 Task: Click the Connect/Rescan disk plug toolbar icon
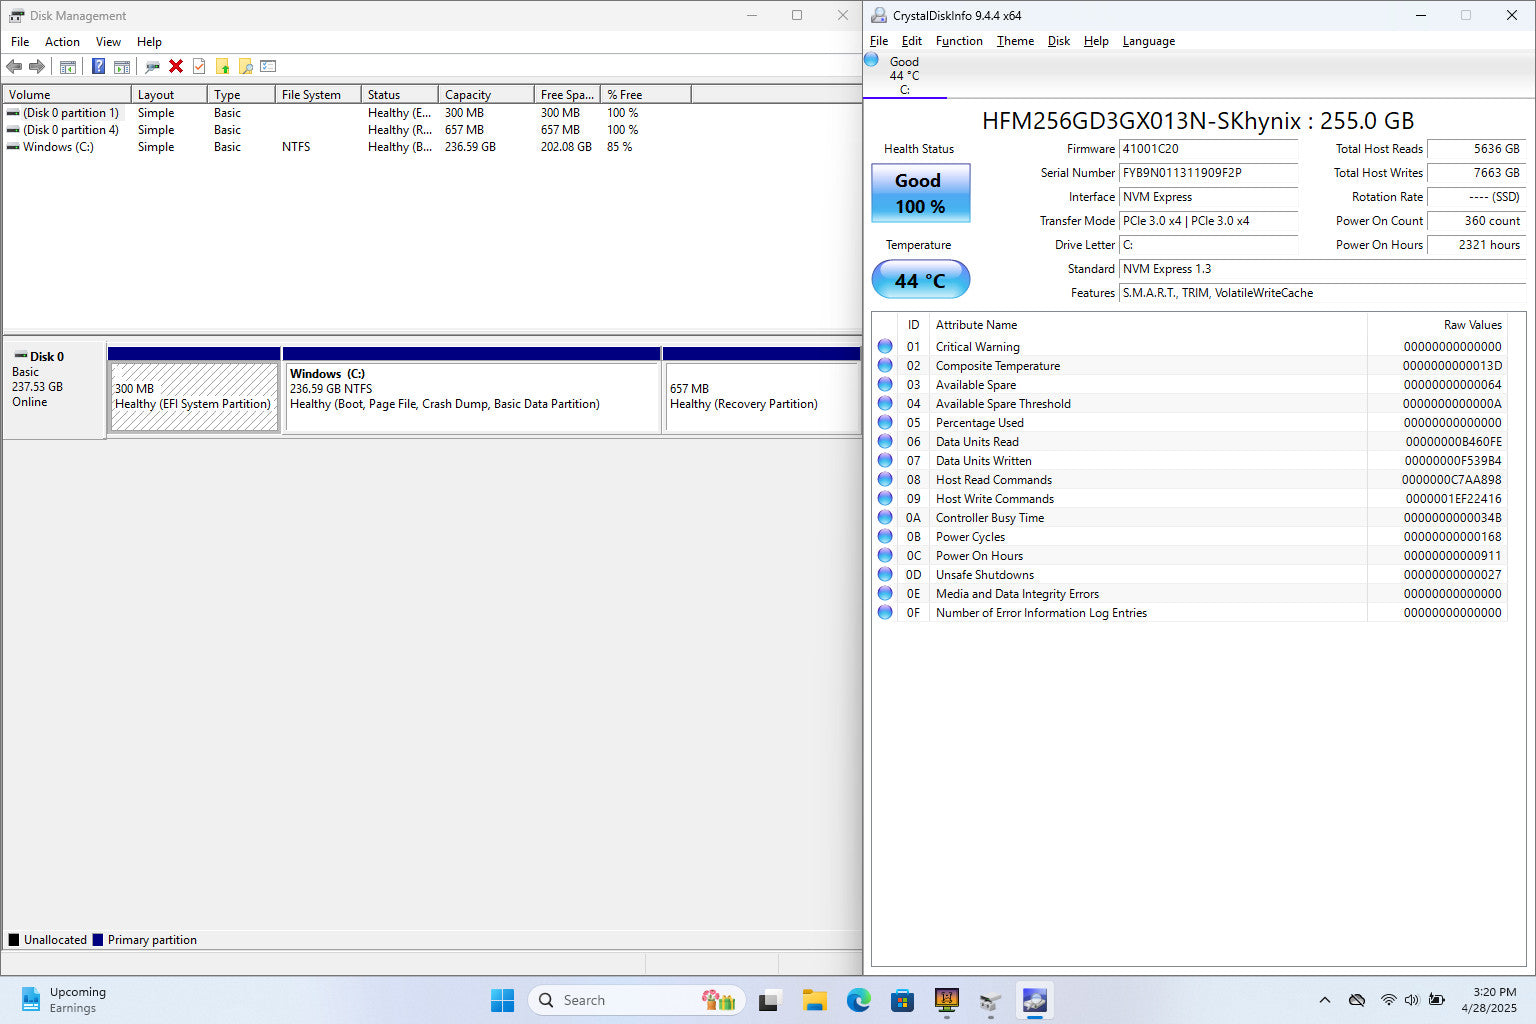point(152,66)
